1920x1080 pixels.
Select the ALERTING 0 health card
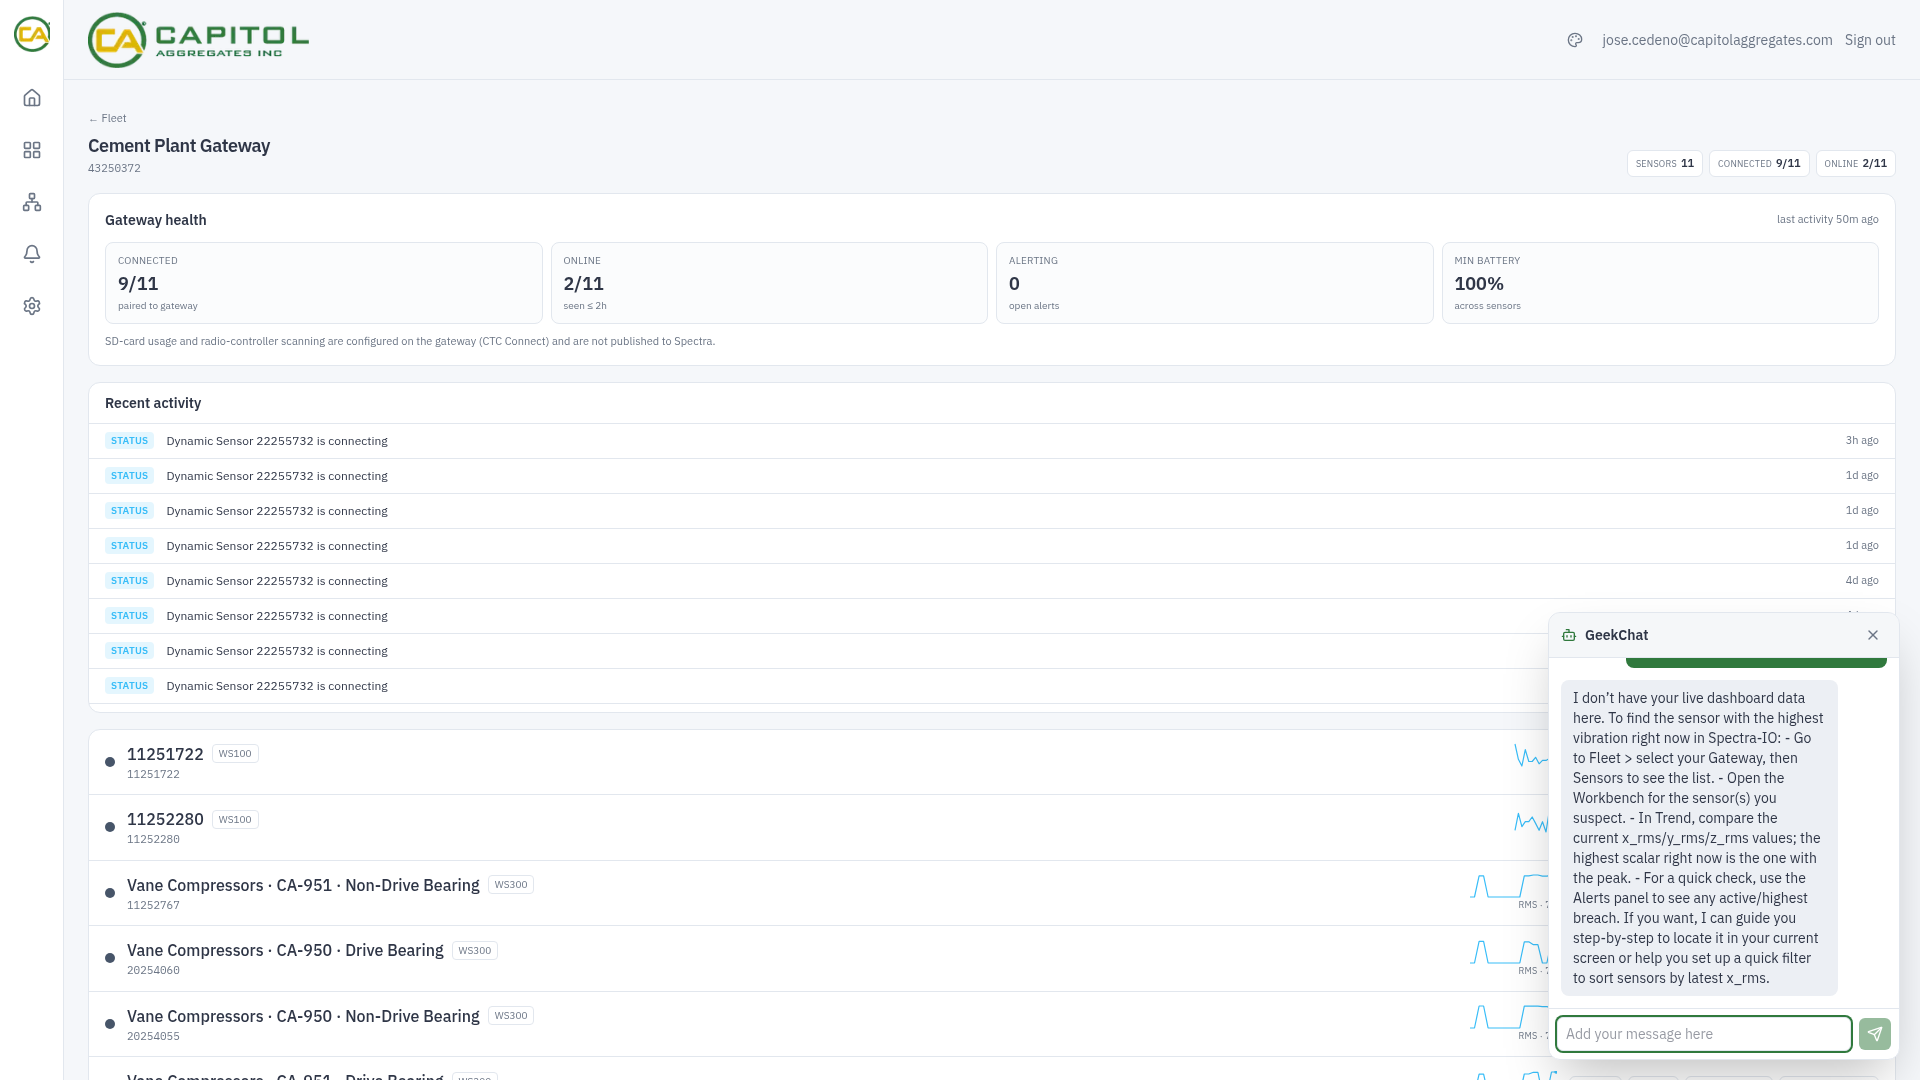1215,283
